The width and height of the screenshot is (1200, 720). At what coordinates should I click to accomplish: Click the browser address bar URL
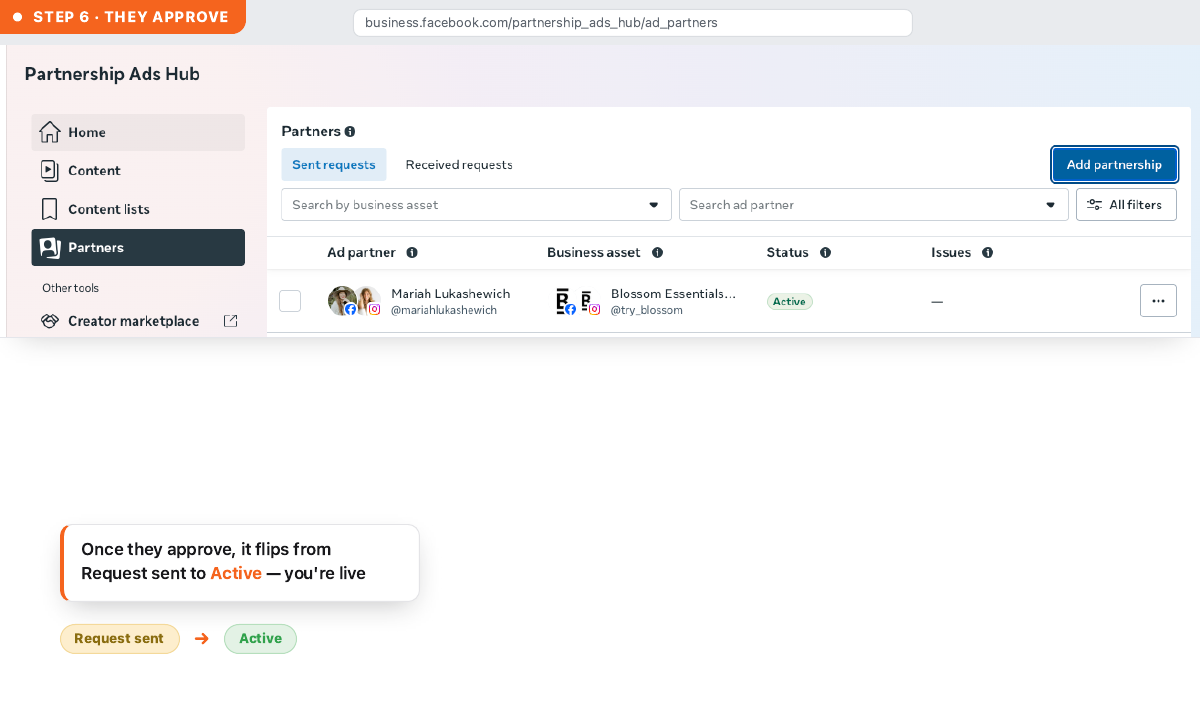(632, 22)
